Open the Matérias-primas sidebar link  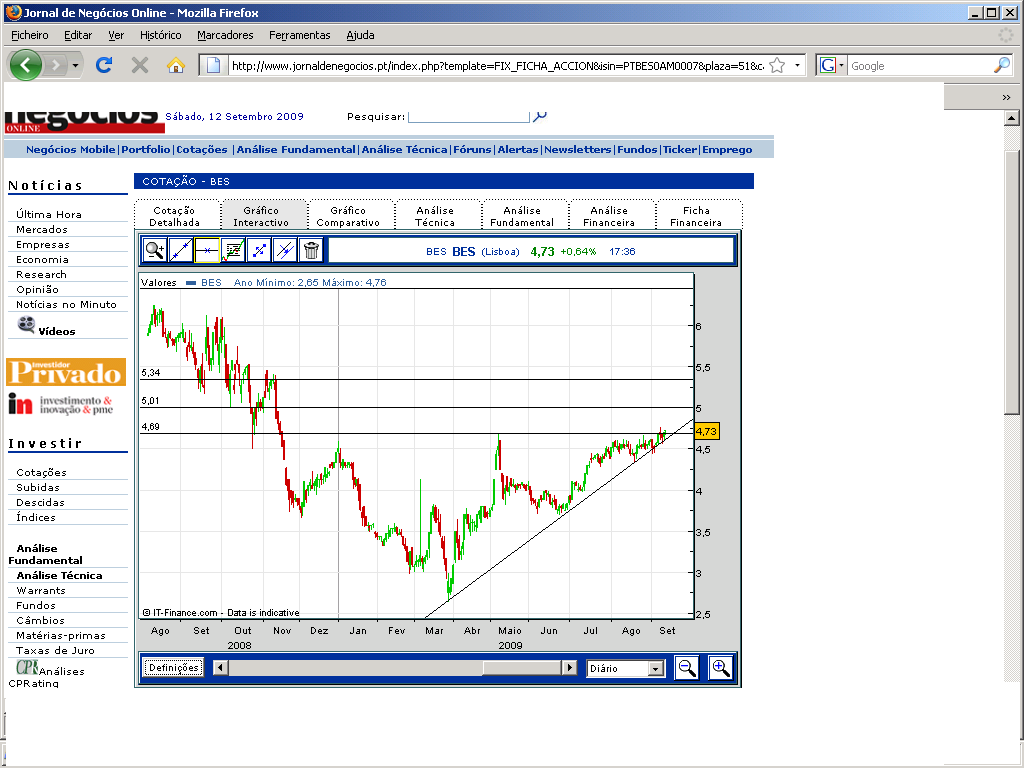click(61, 635)
